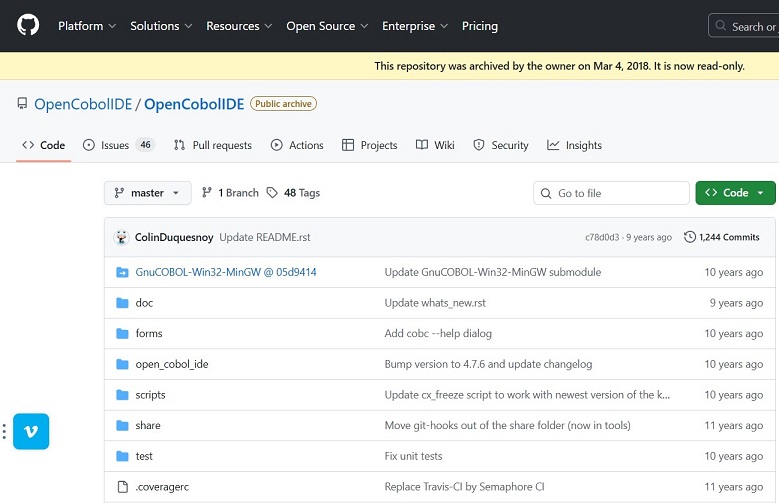Open the share folder
This screenshot has width=779, height=503.
tap(148, 425)
